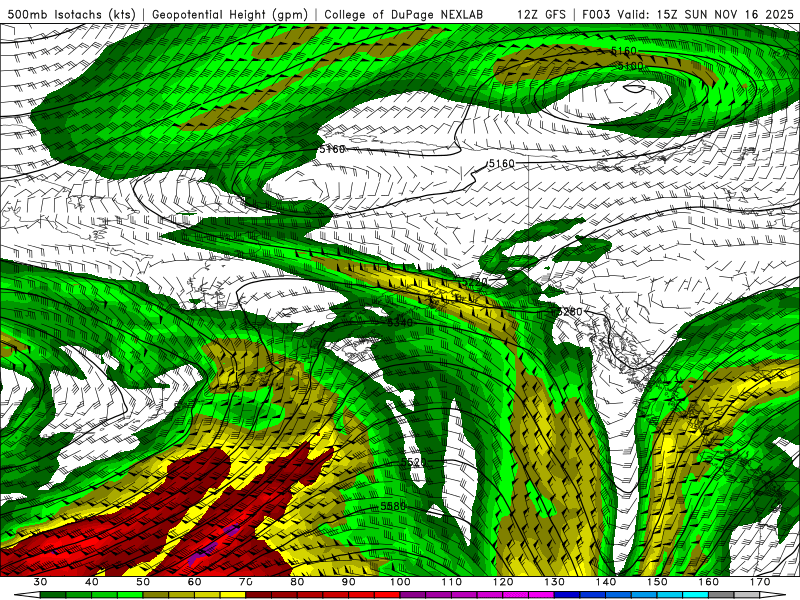
Task: Click the 60 knot legend label
Action: pyautogui.click(x=194, y=582)
